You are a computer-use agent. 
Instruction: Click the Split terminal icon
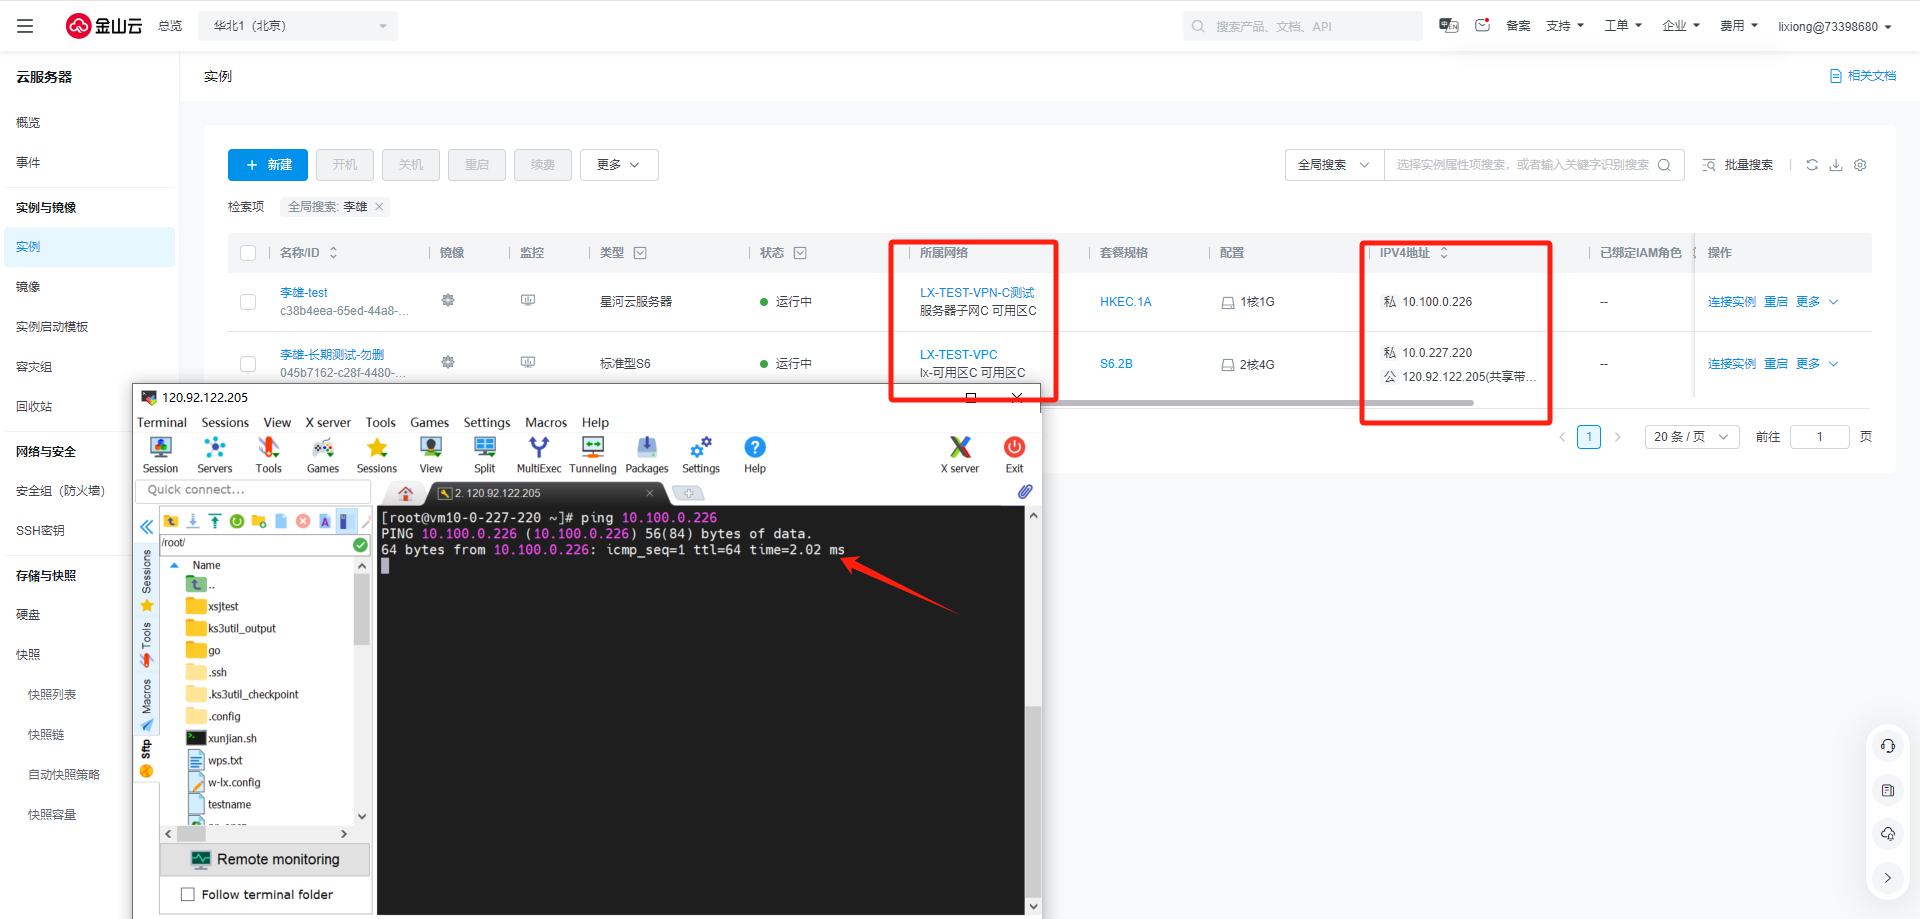pos(485,454)
